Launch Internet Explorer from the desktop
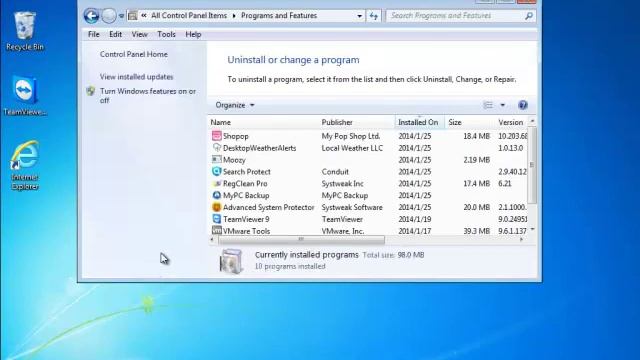The width and height of the screenshot is (640, 360). click(x=25, y=165)
